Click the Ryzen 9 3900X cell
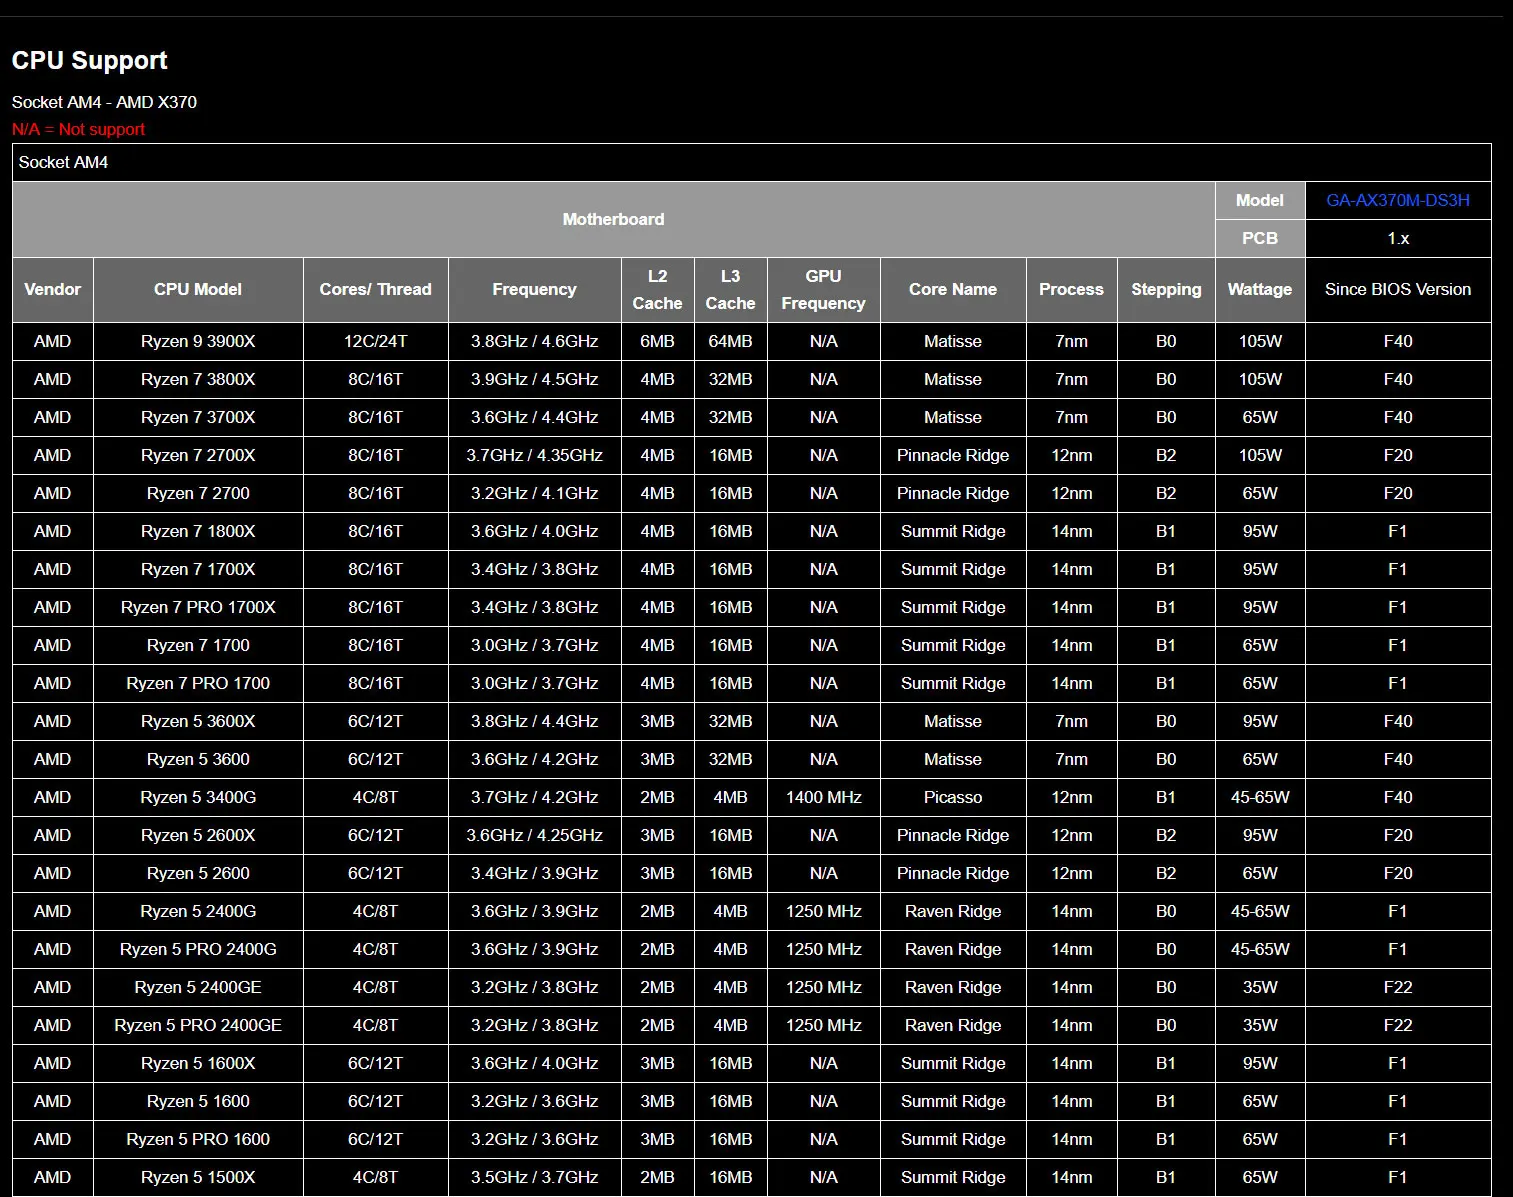 [198, 341]
